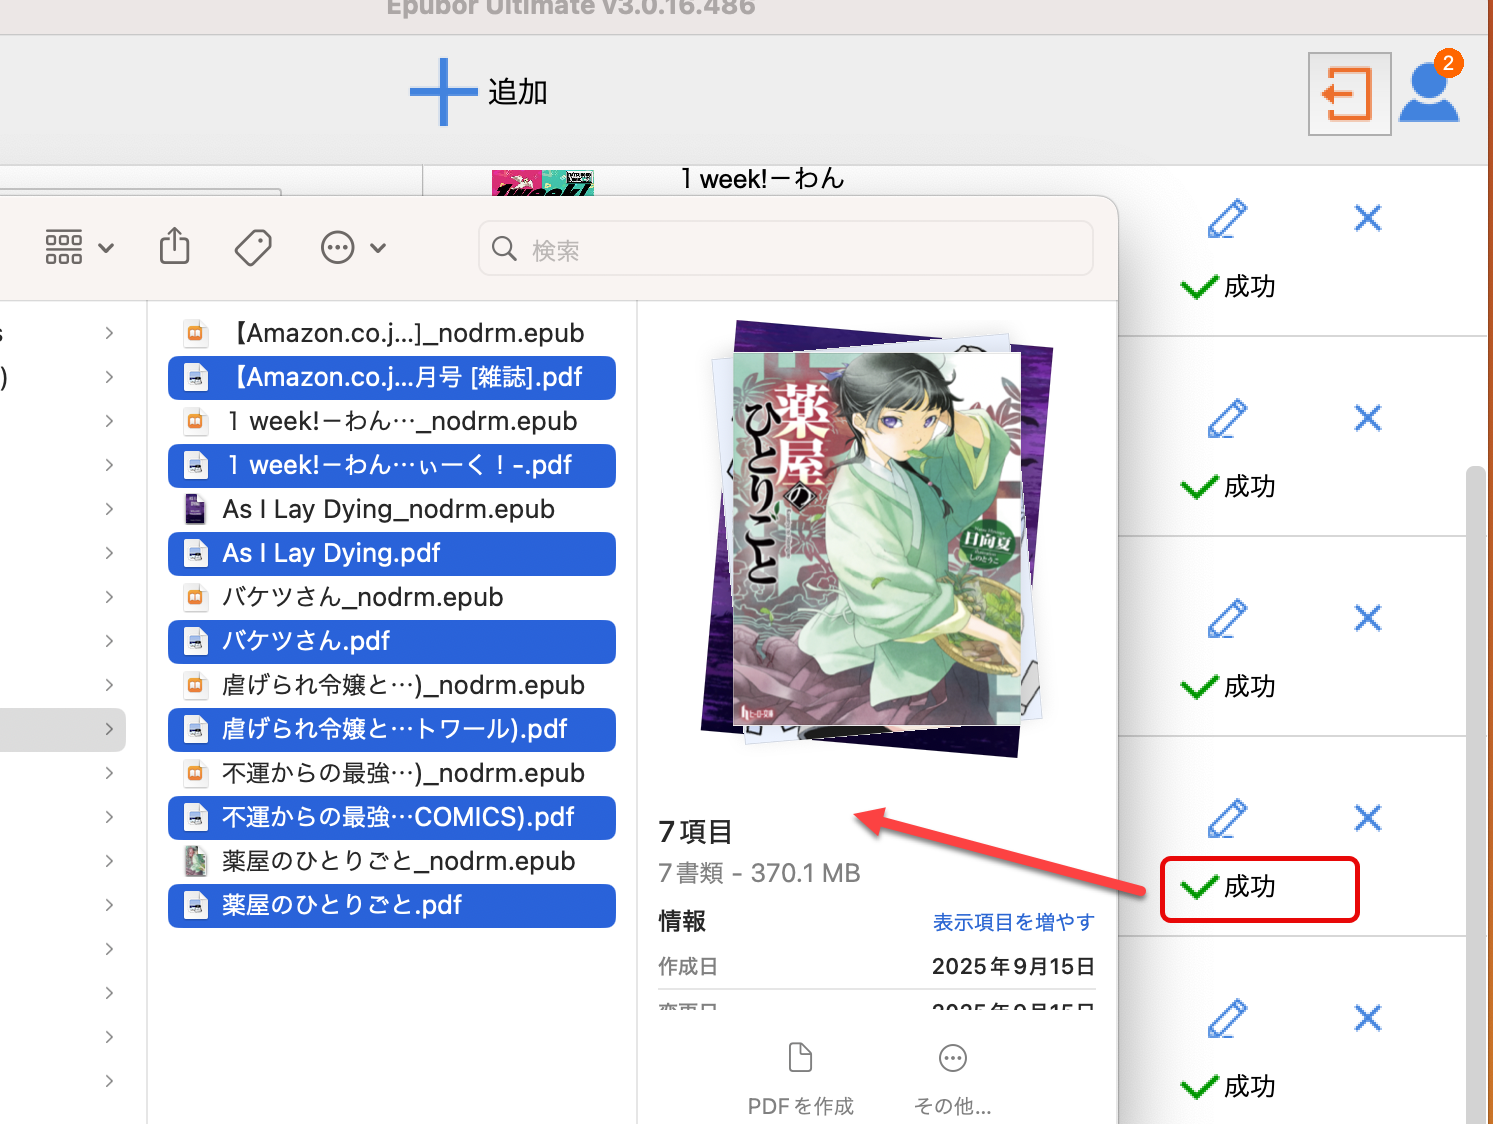
Task: Click the edit pencil in second Epubor row
Action: tap(1227, 419)
